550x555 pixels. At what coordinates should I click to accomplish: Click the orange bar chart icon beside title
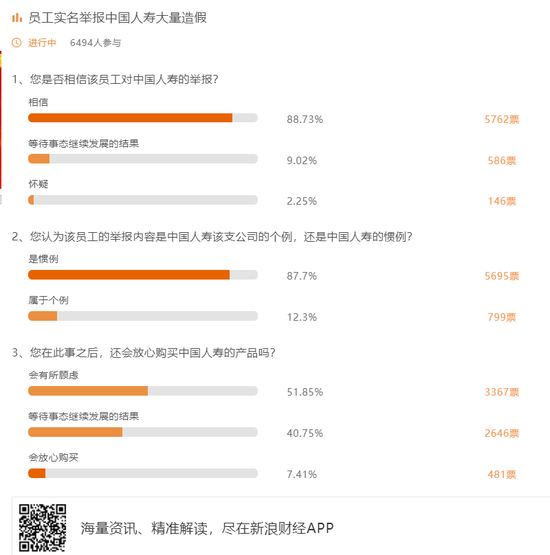pyautogui.click(x=17, y=17)
